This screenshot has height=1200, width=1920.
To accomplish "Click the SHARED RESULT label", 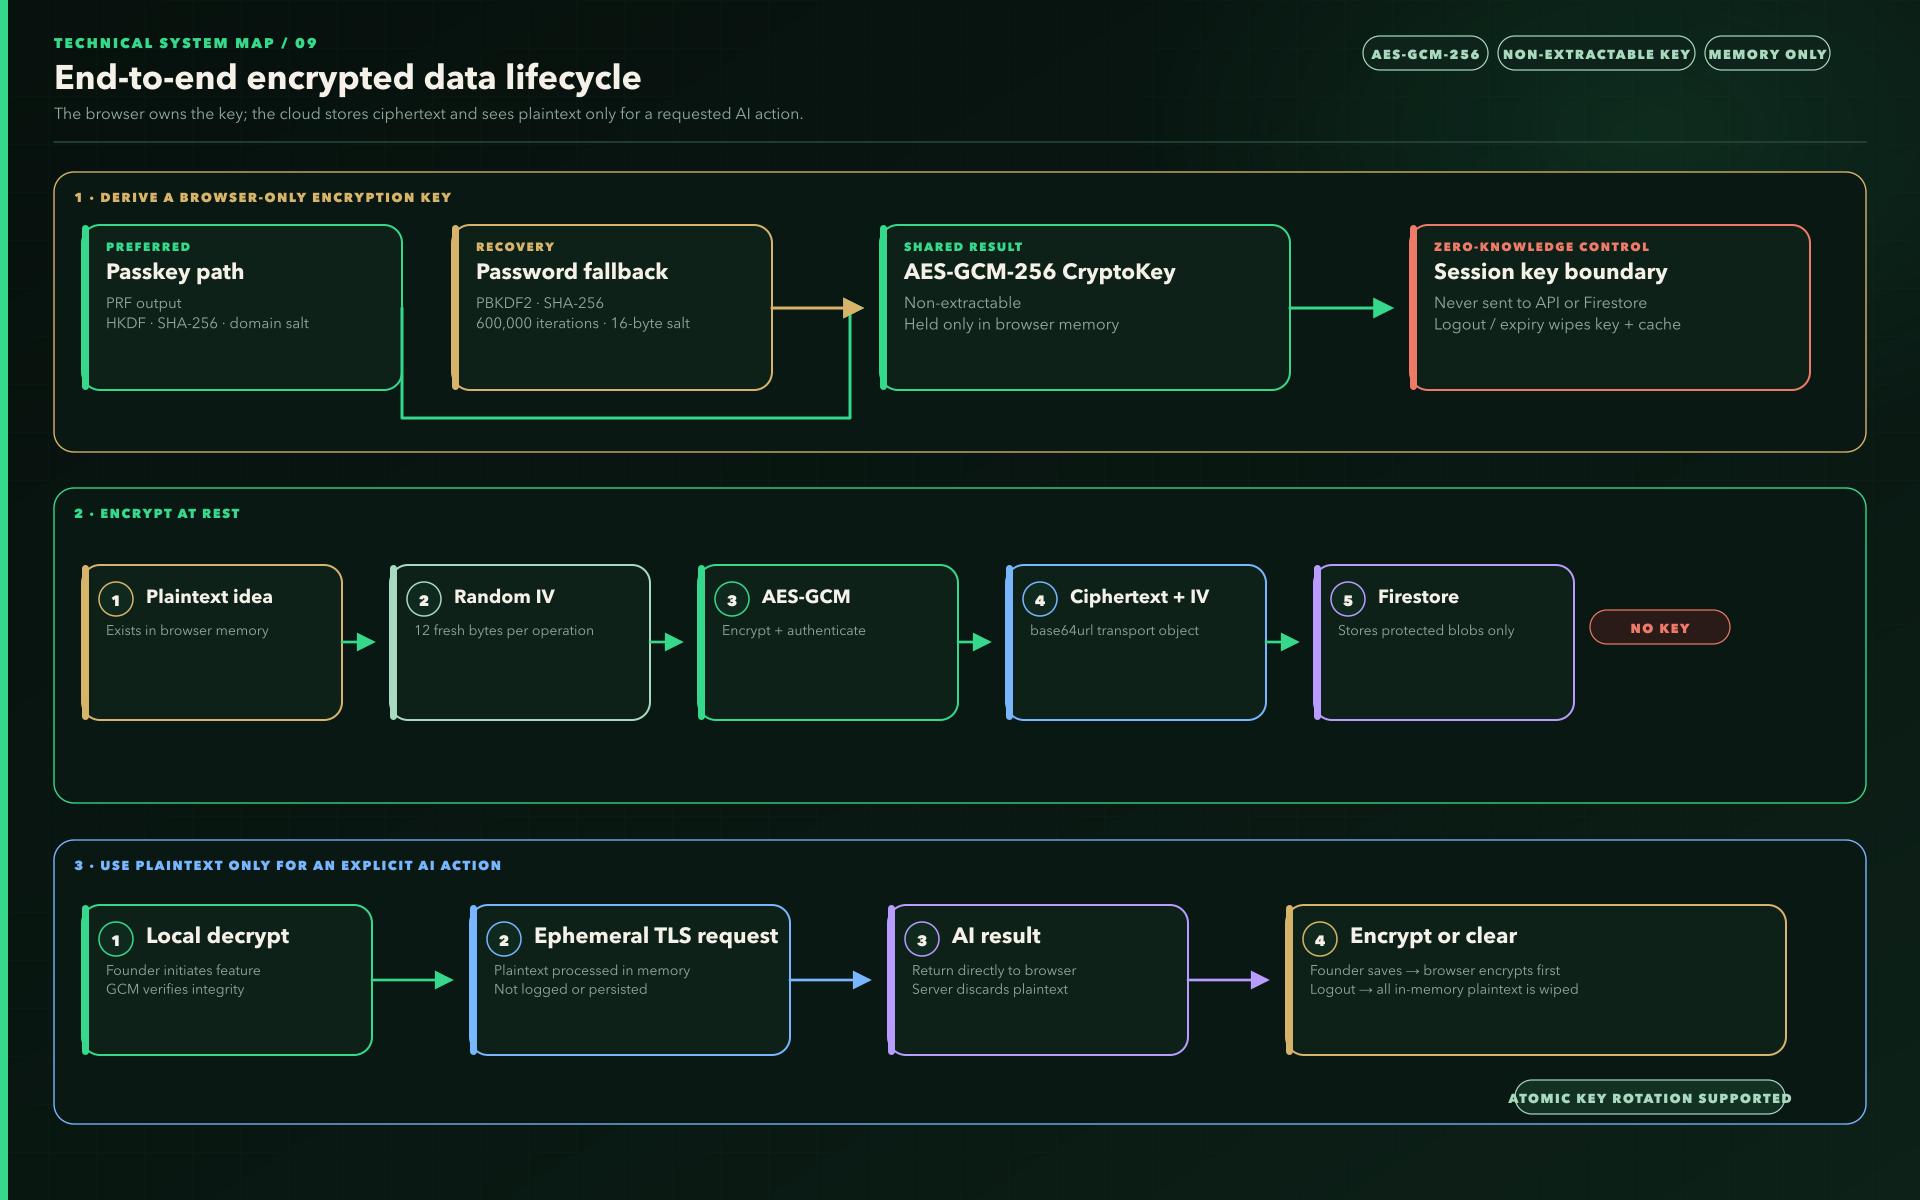I will [963, 247].
